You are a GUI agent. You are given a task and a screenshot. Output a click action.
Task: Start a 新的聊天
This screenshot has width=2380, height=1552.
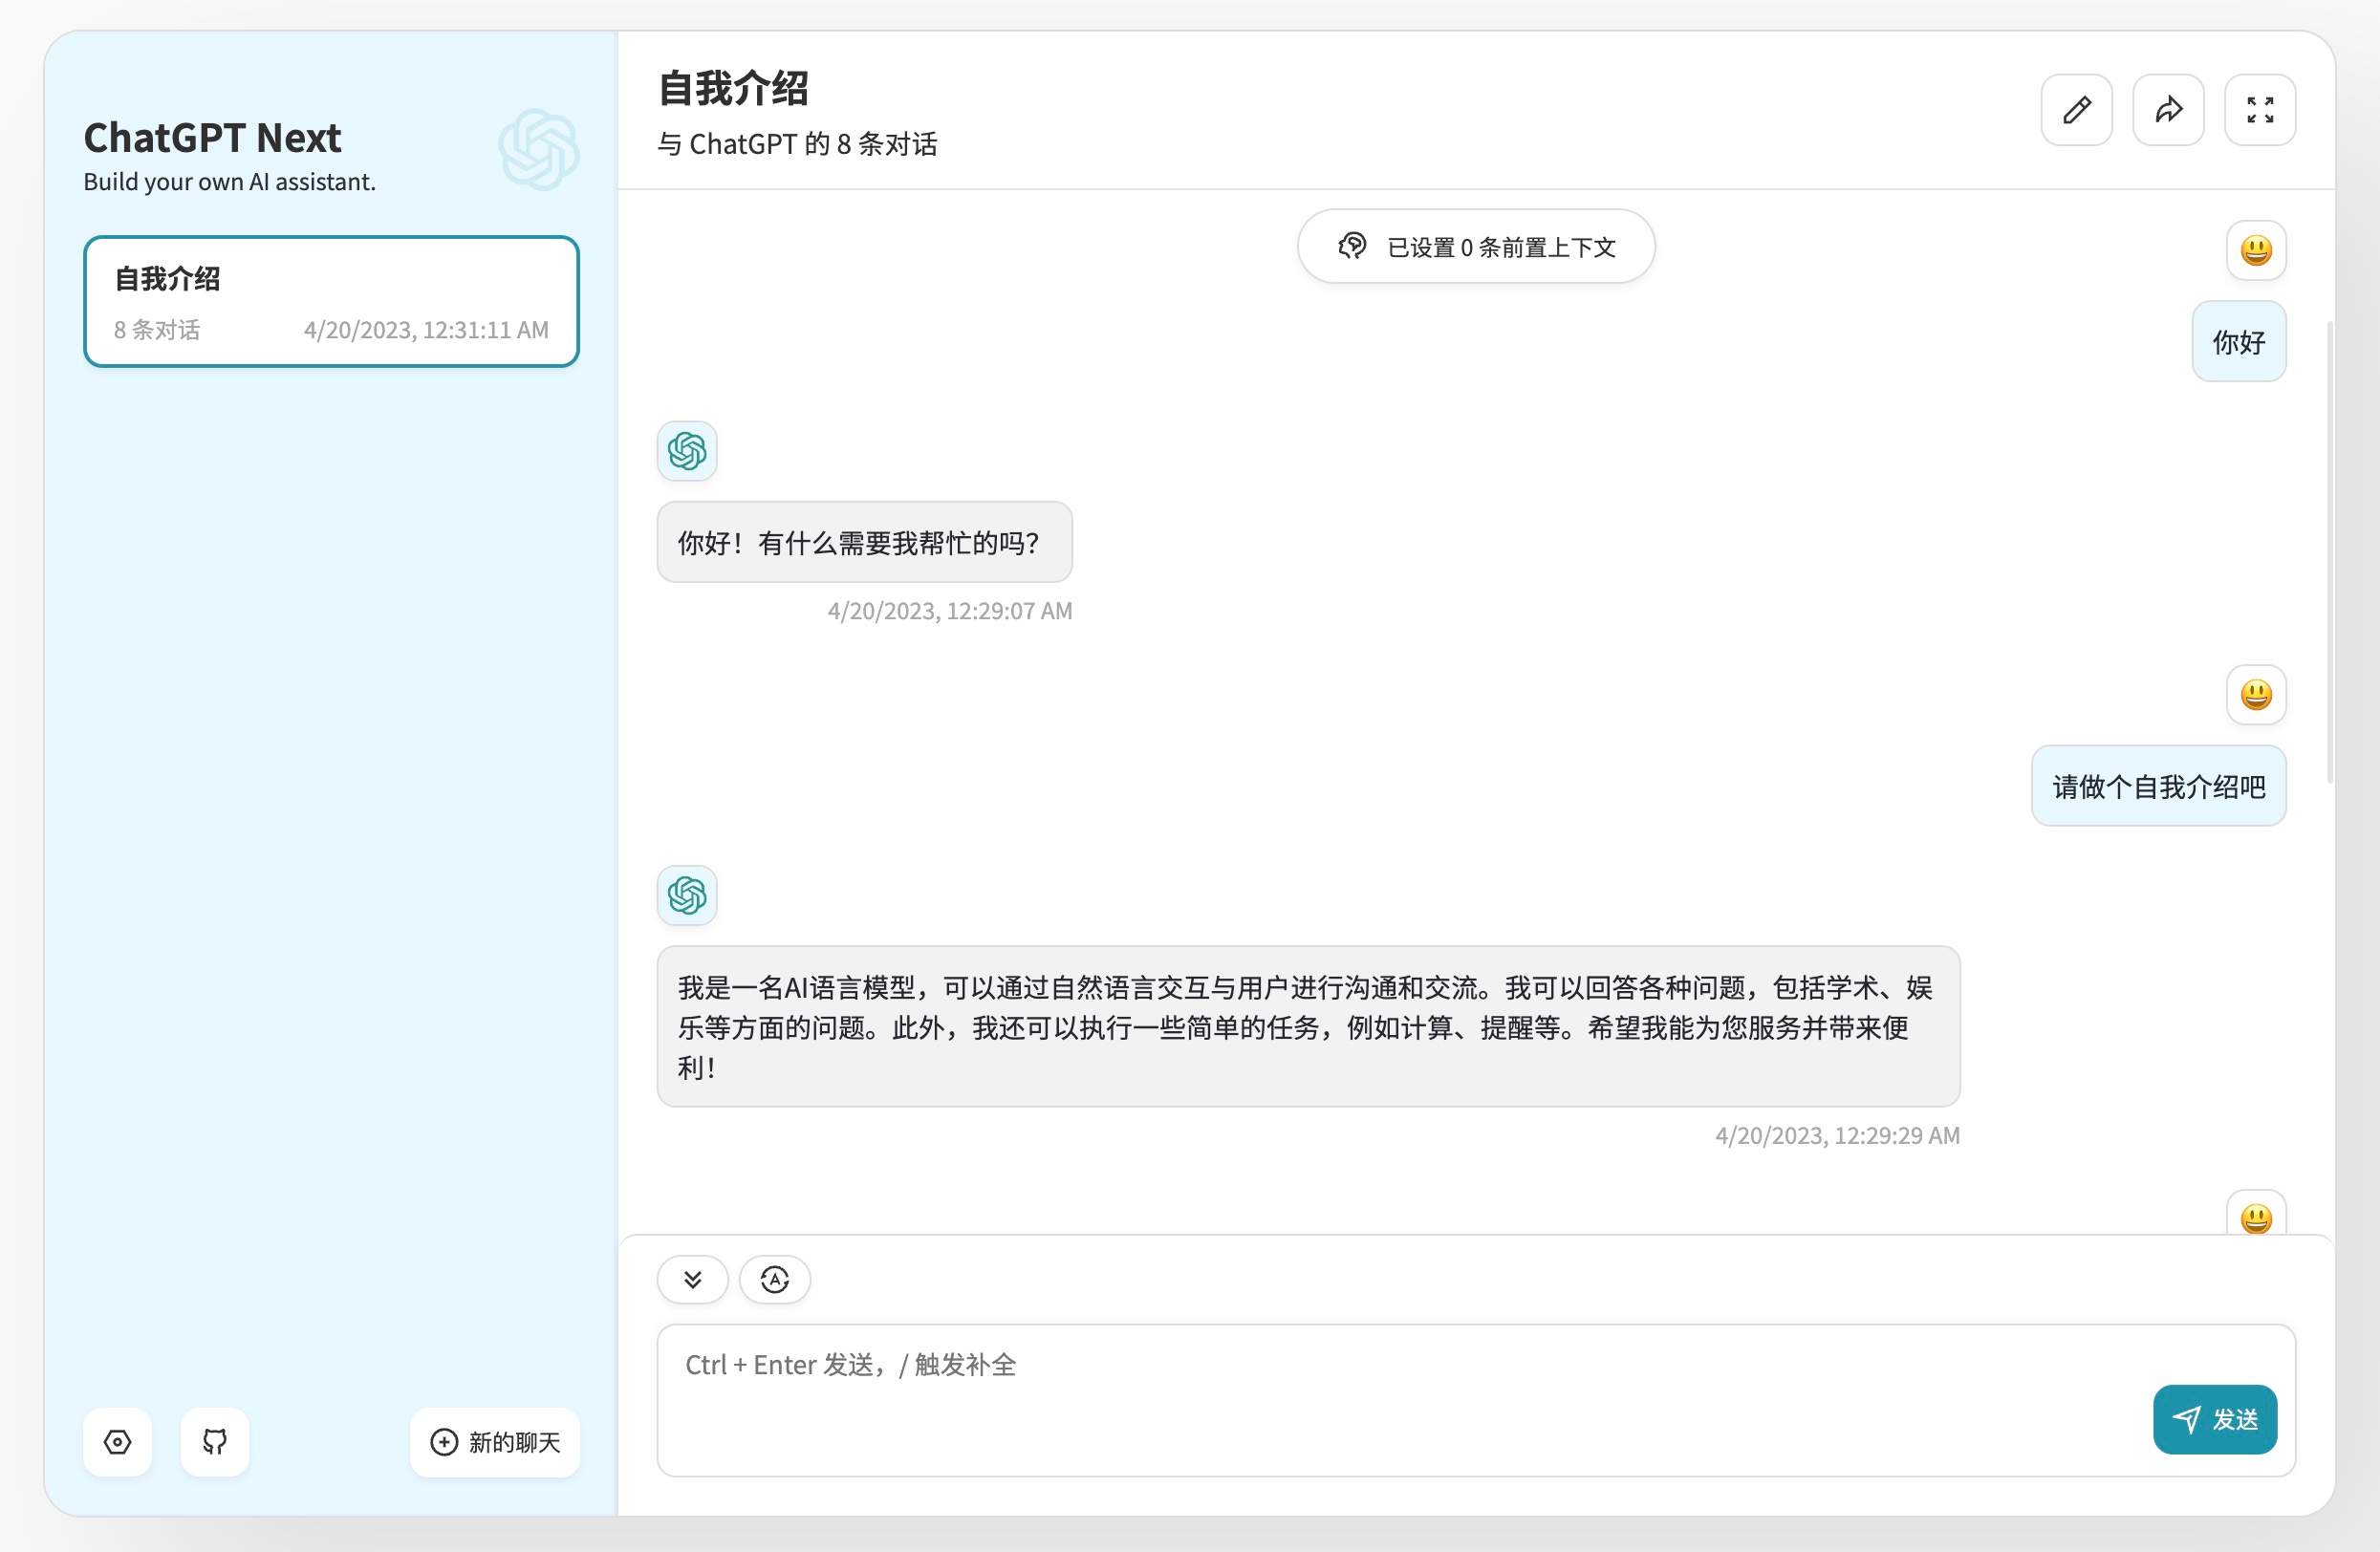click(495, 1442)
